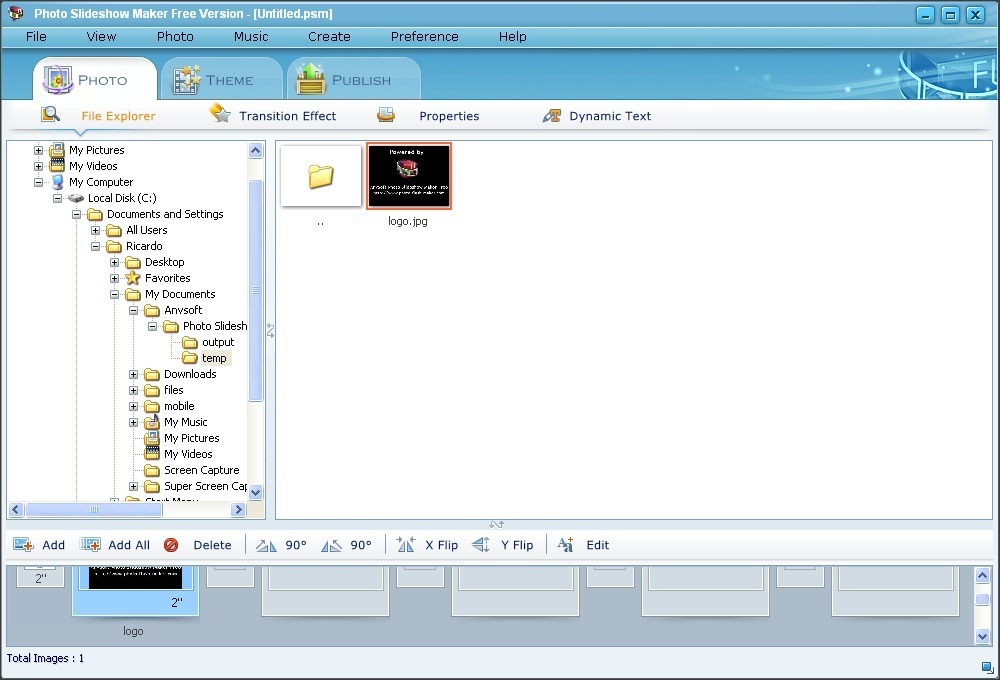Open the Dynamic Text editor
The width and height of the screenshot is (1000, 680).
pyautogui.click(x=596, y=115)
